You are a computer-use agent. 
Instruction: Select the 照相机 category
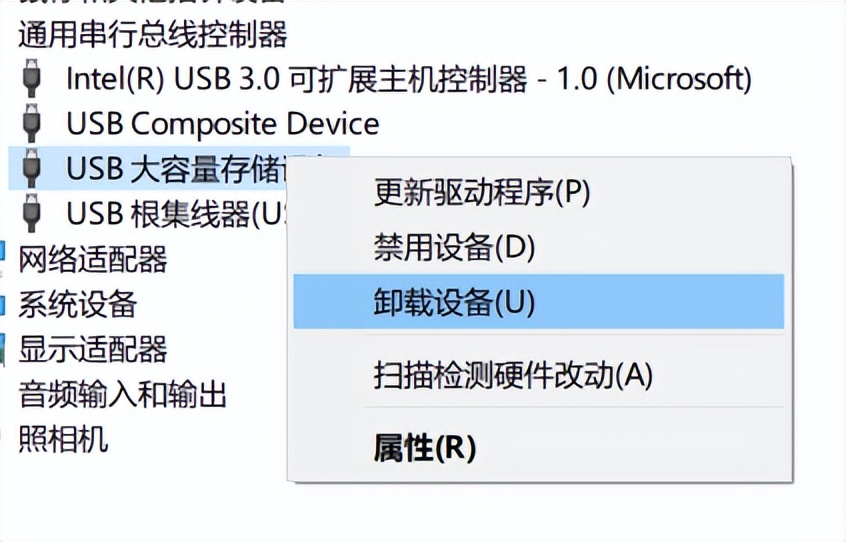pos(63,438)
